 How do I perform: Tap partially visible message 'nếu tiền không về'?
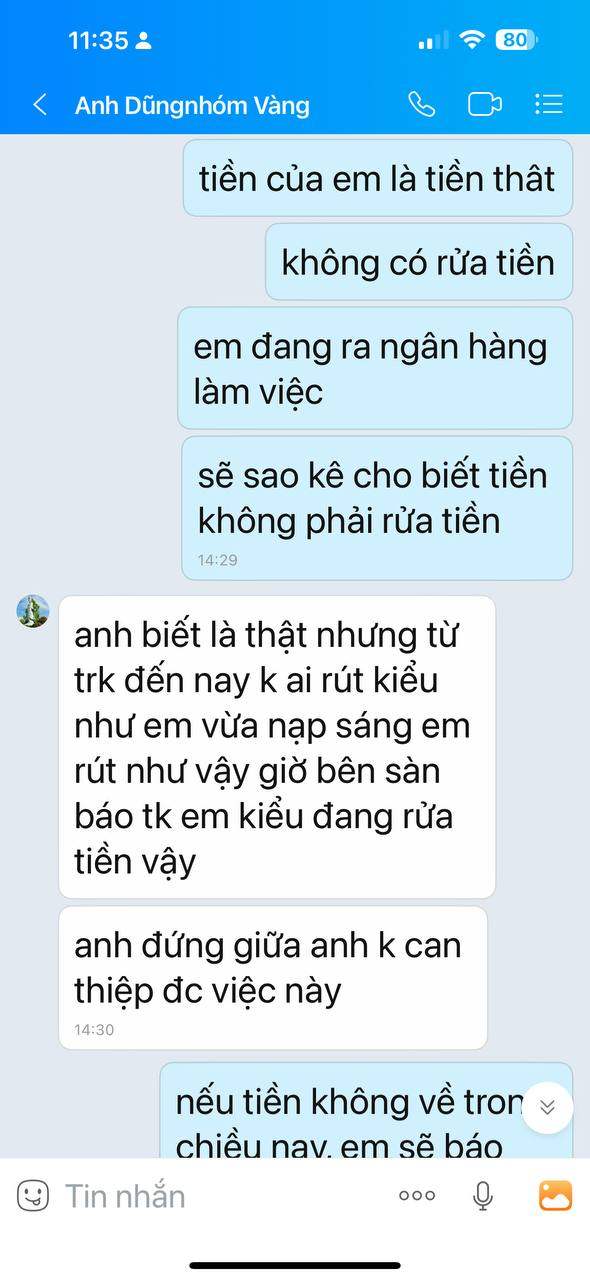(x=366, y=1110)
